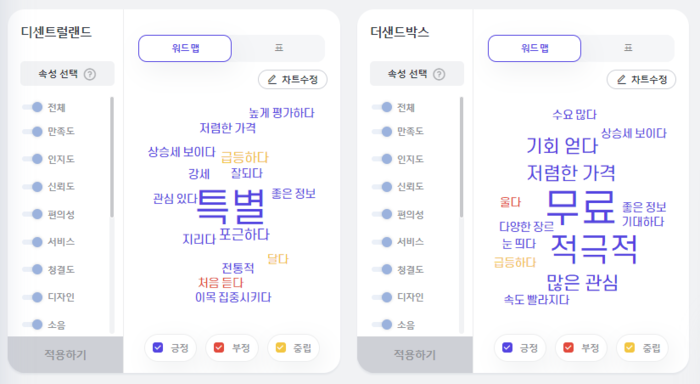This screenshot has width=700, height=384.
Task: Uncheck the 긍정 checkbox under 디센트럴랜드 word map
Action: click(x=158, y=347)
